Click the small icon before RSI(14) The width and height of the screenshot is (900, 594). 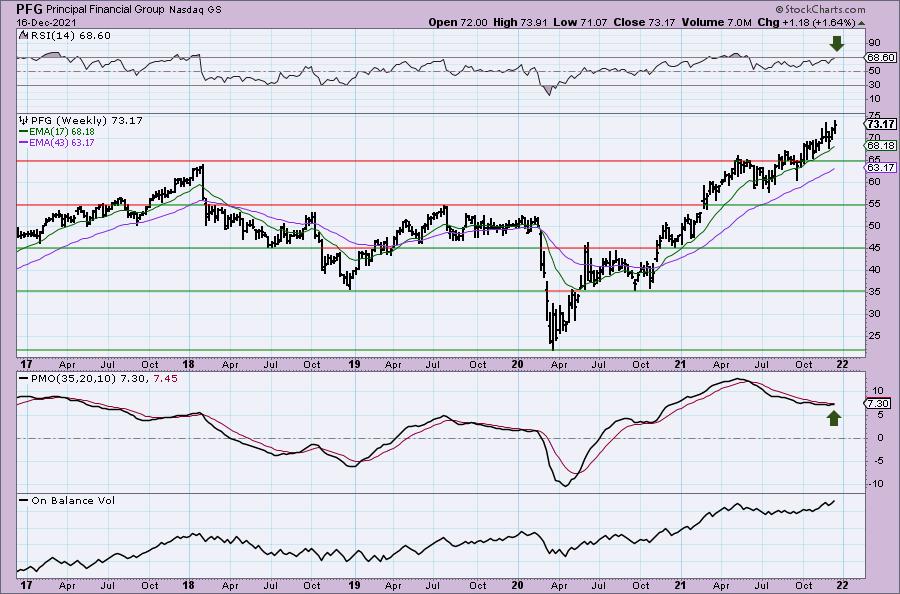pos(23,36)
